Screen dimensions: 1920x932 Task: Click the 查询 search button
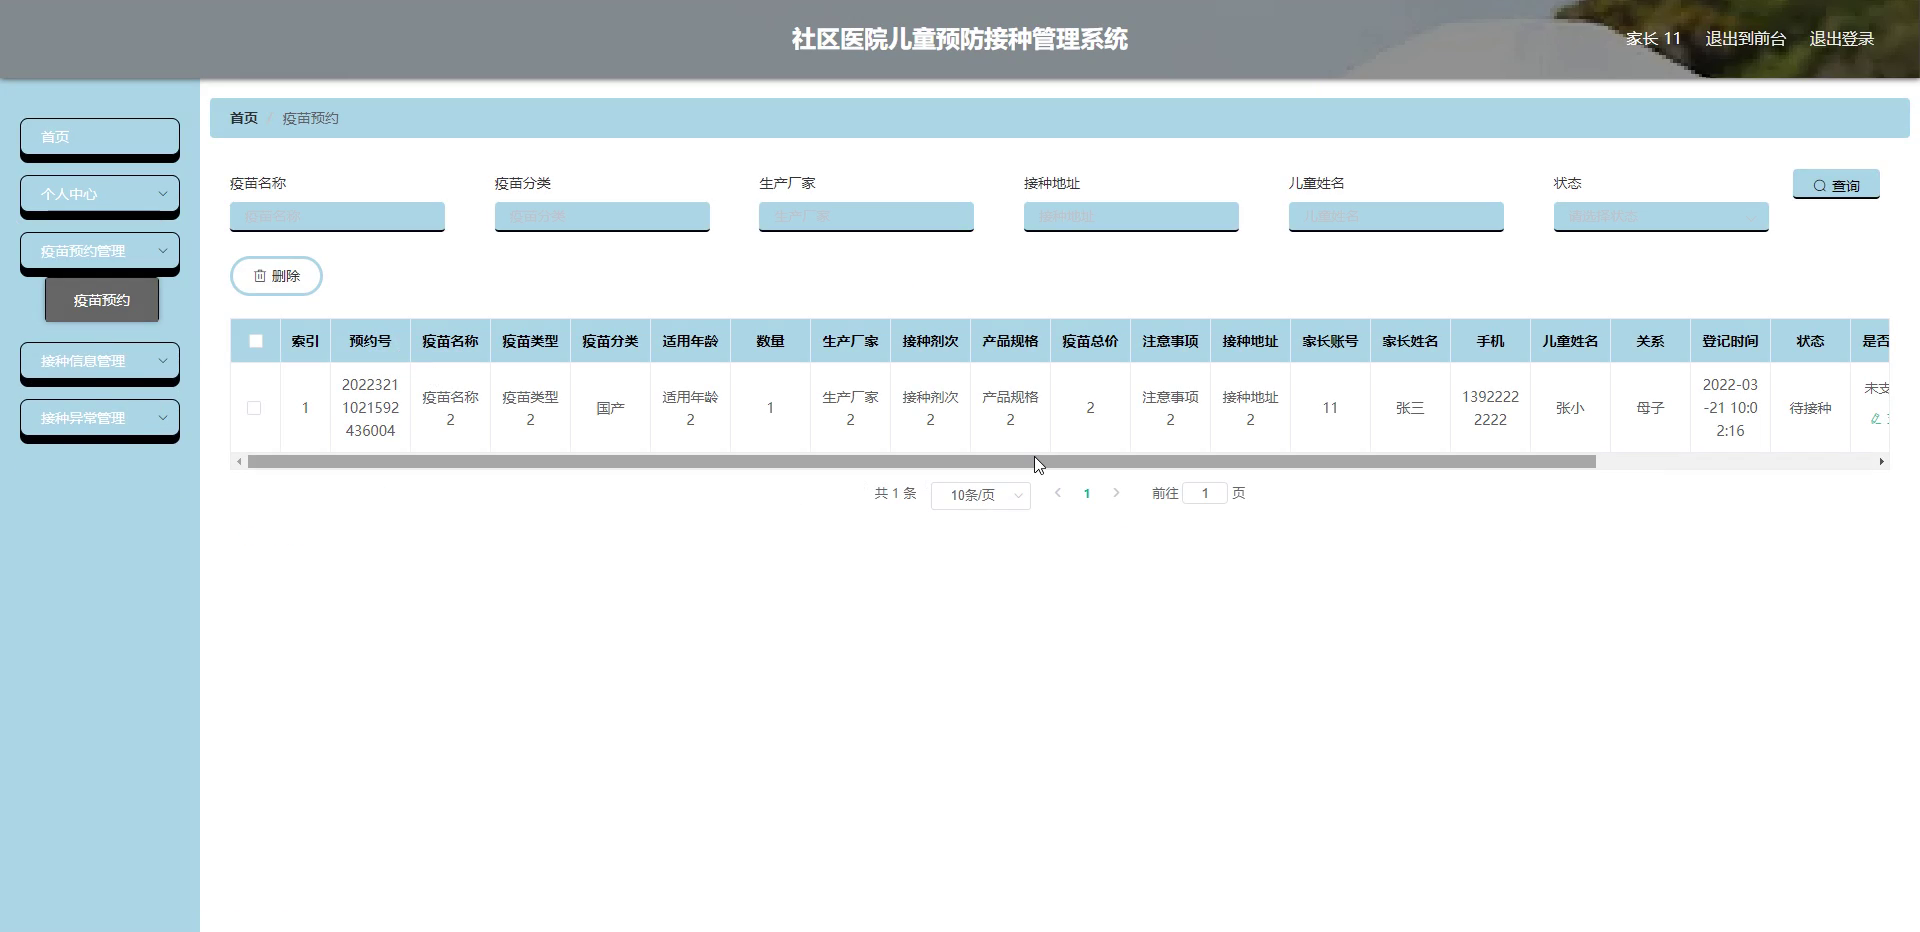(x=1836, y=185)
